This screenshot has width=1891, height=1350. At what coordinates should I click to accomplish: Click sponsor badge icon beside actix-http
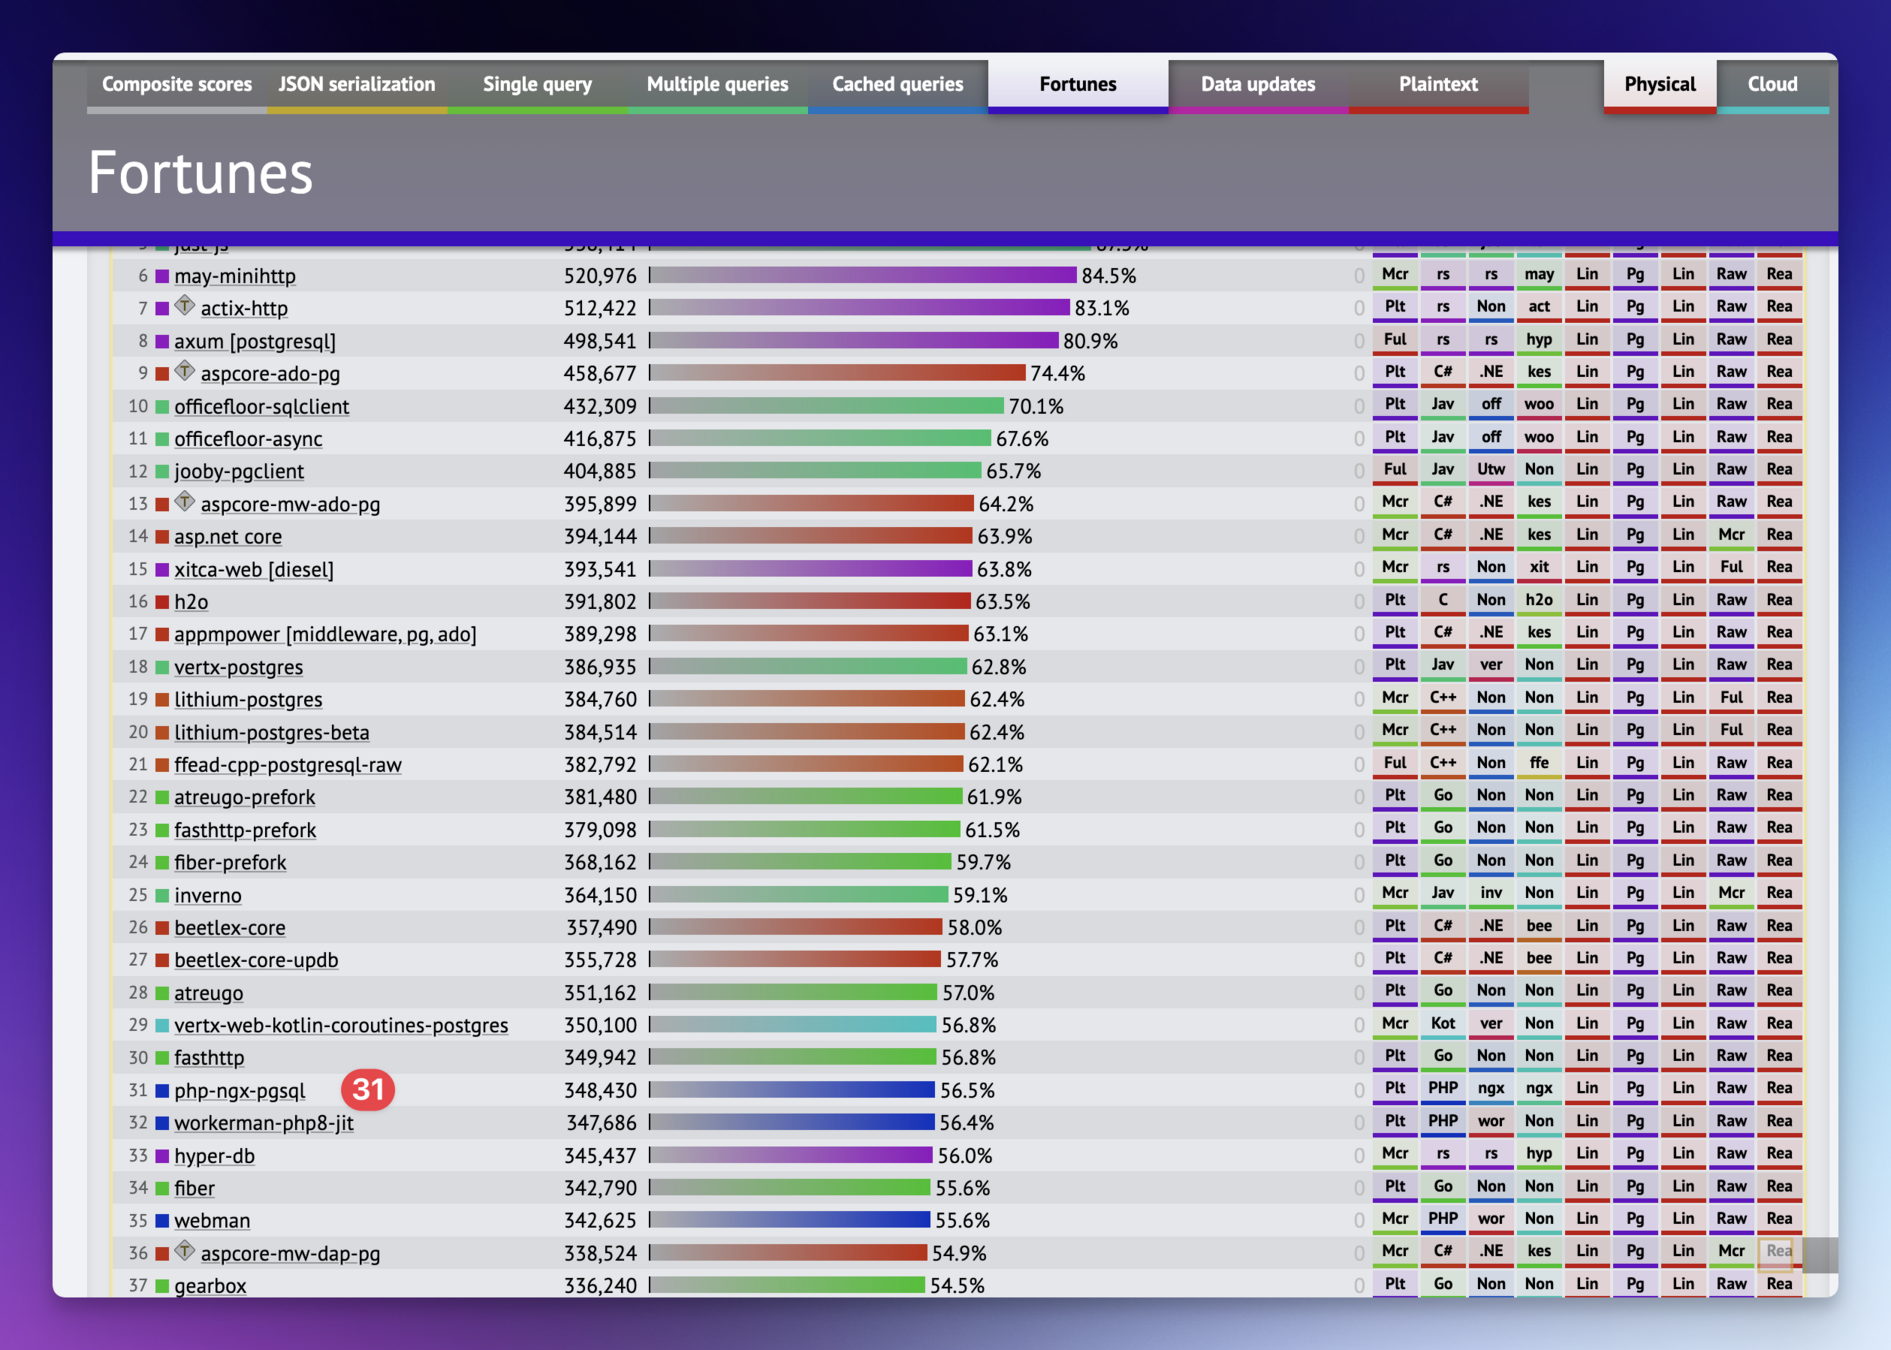[185, 305]
